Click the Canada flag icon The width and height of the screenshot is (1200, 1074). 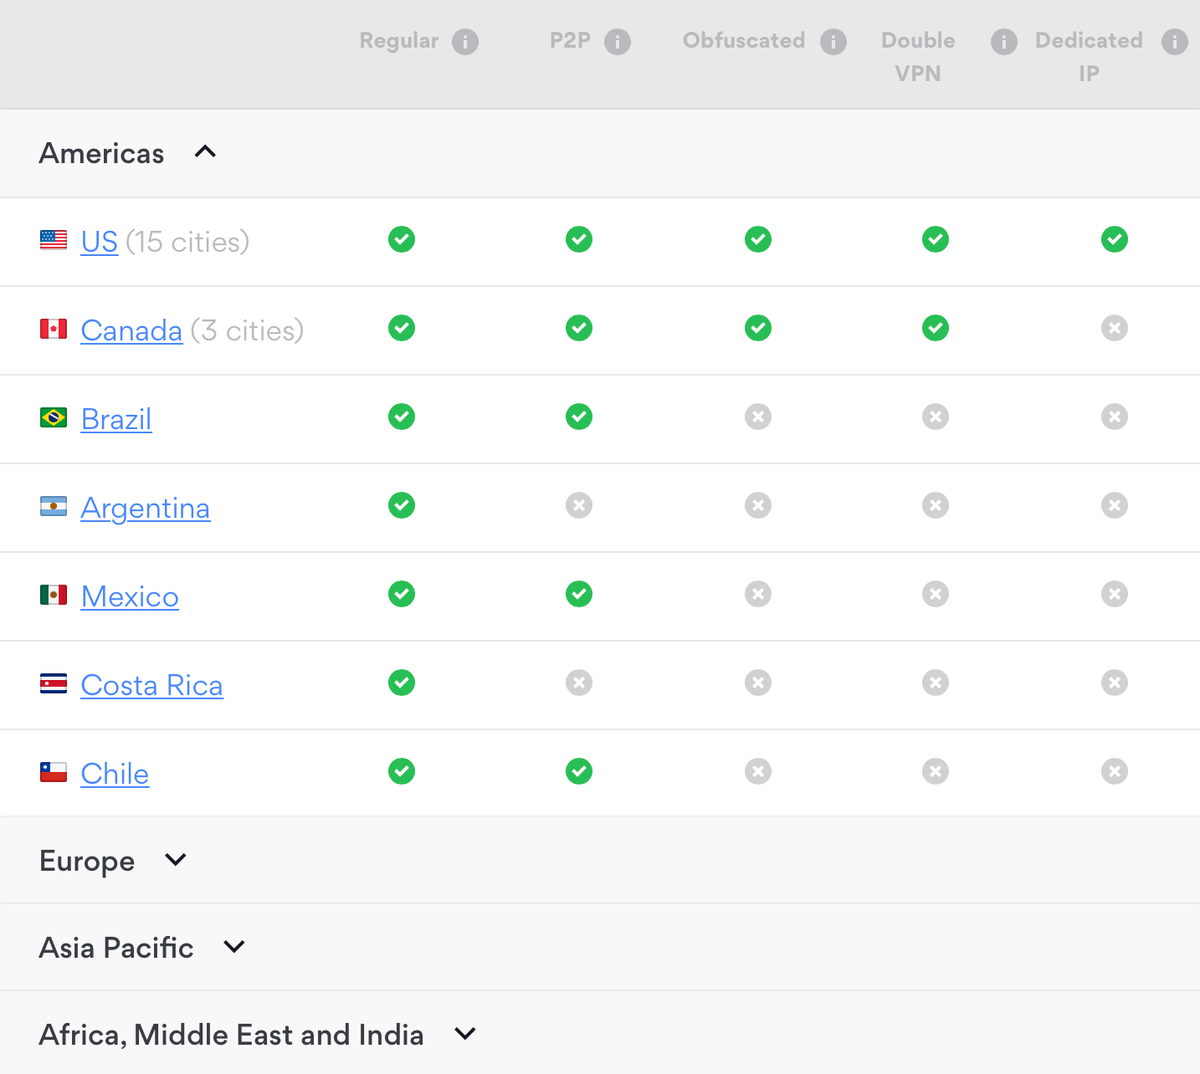[53, 328]
